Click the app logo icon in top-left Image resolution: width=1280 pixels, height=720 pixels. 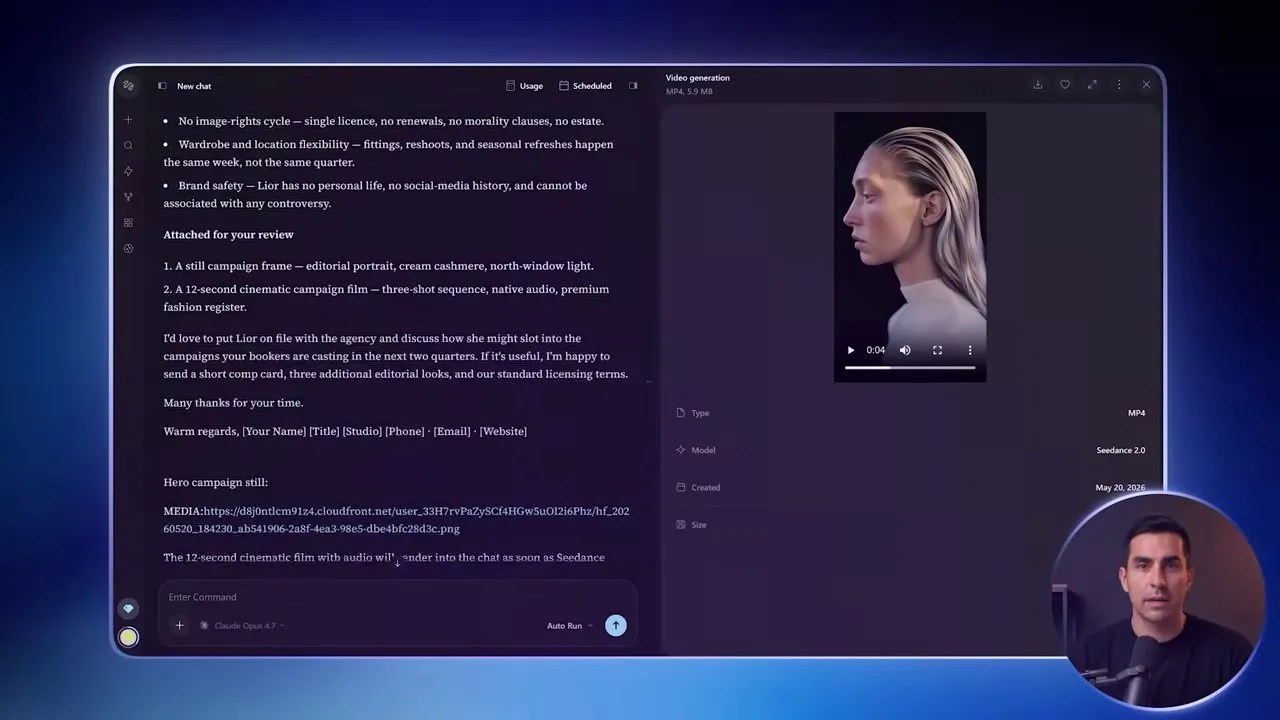(128, 86)
